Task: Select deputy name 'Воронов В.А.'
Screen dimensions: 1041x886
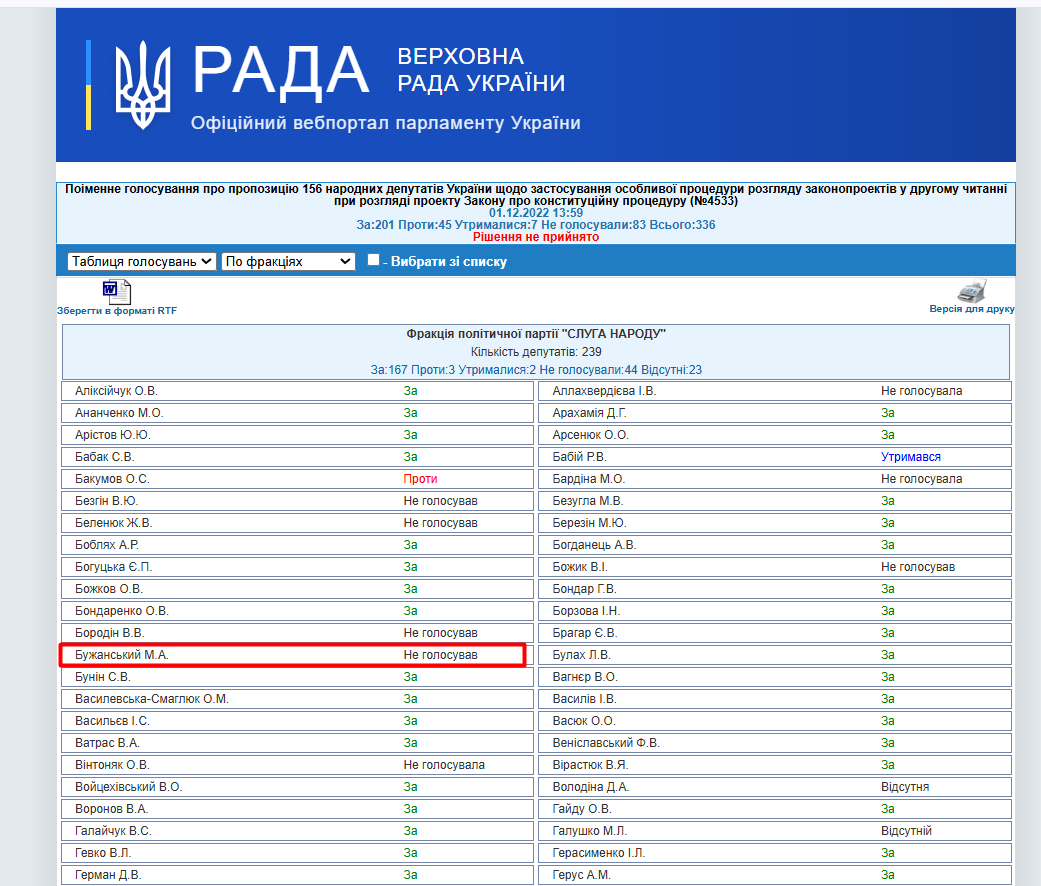Action: click(112, 808)
